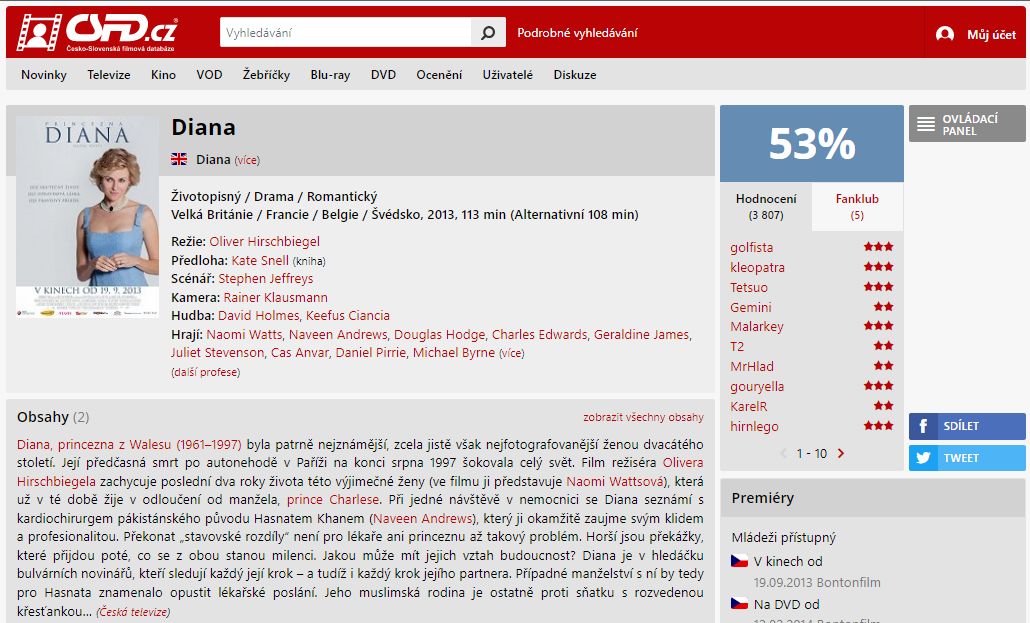
Task: Select the Hodnocení tab
Action: pyautogui.click(x=766, y=206)
